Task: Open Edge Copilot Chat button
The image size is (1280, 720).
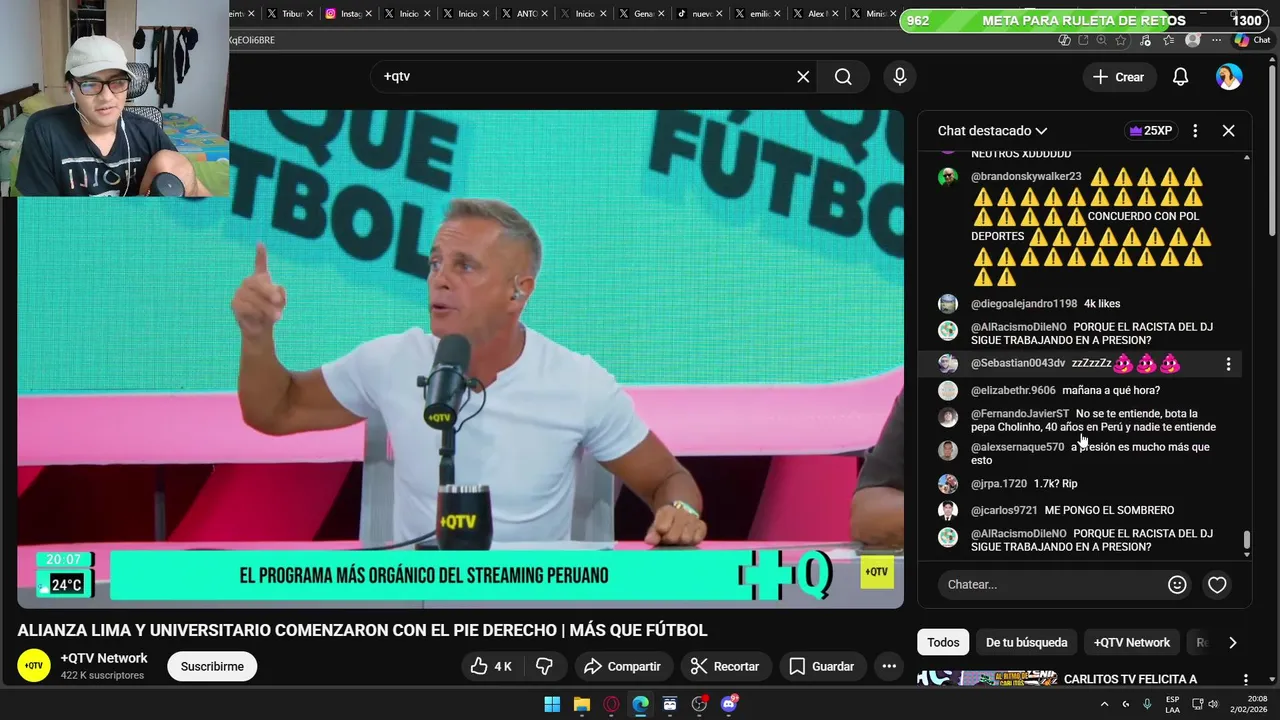Action: click(x=1251, y=40)
